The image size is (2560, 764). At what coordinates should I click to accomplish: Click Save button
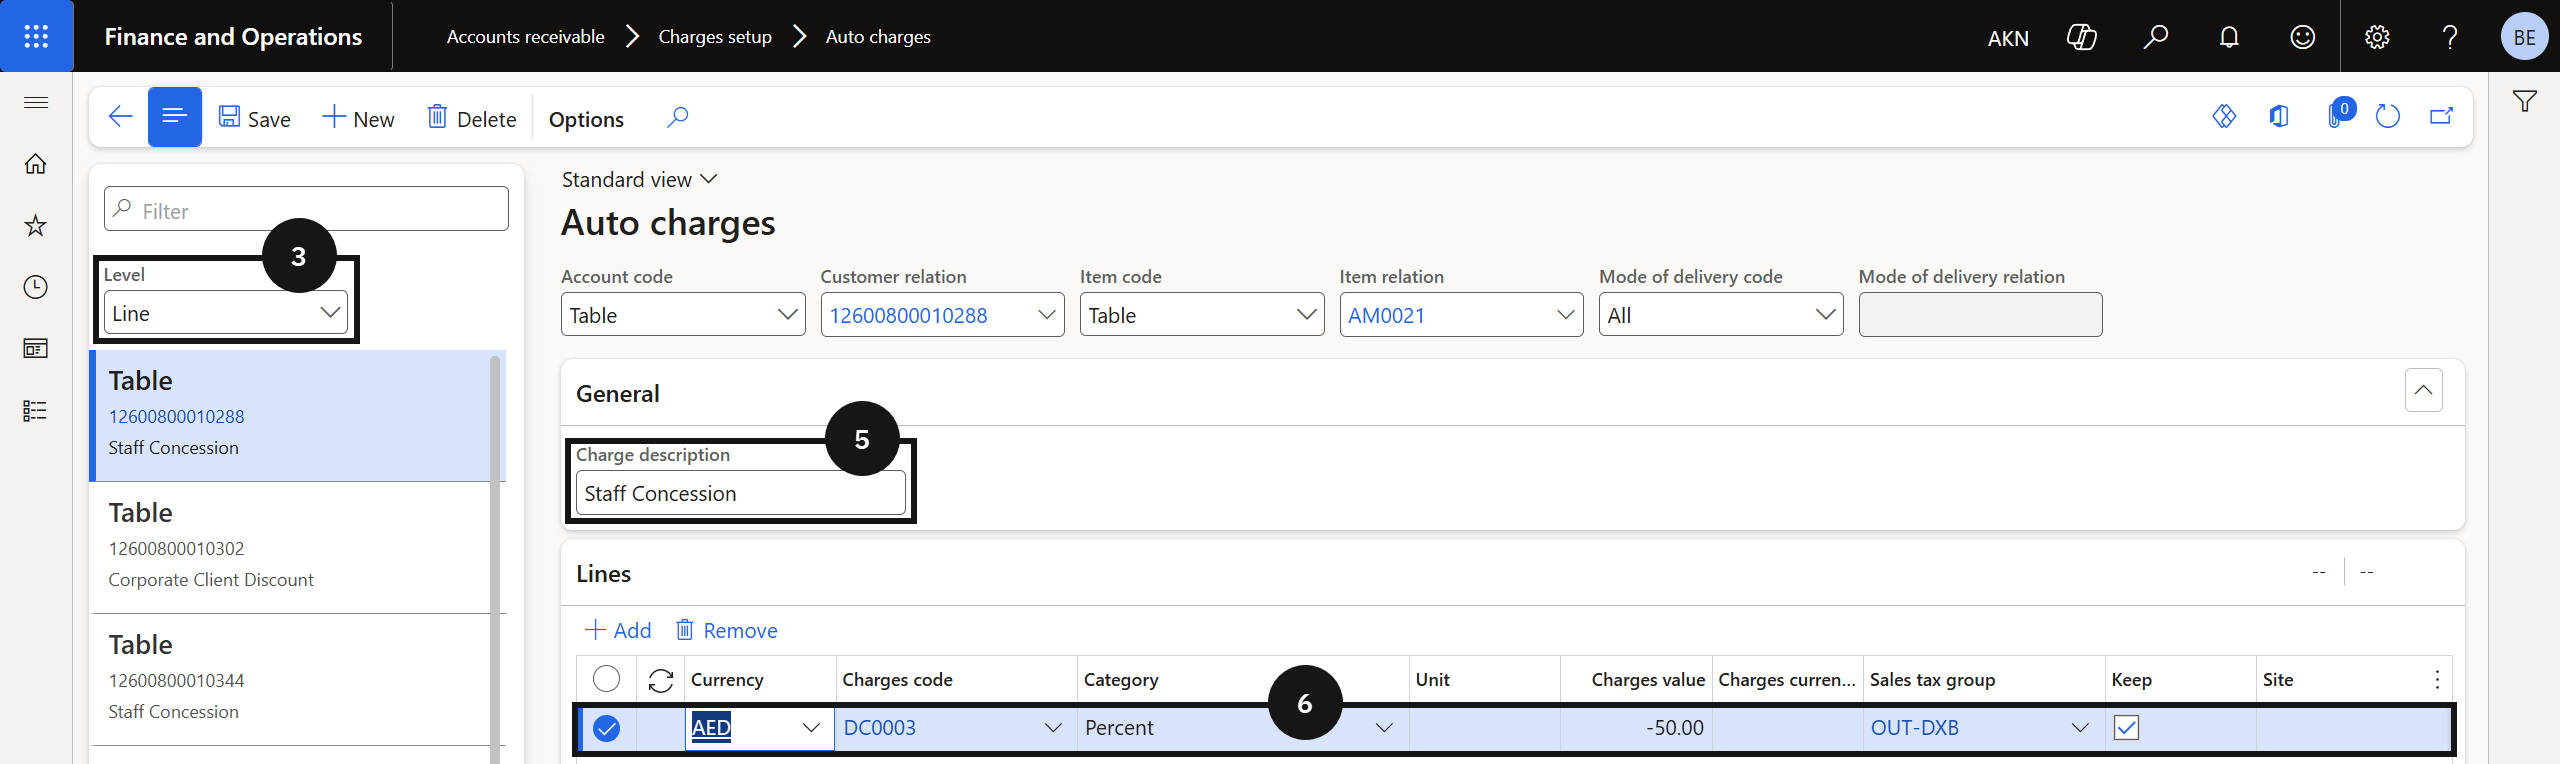click(255, 119)
